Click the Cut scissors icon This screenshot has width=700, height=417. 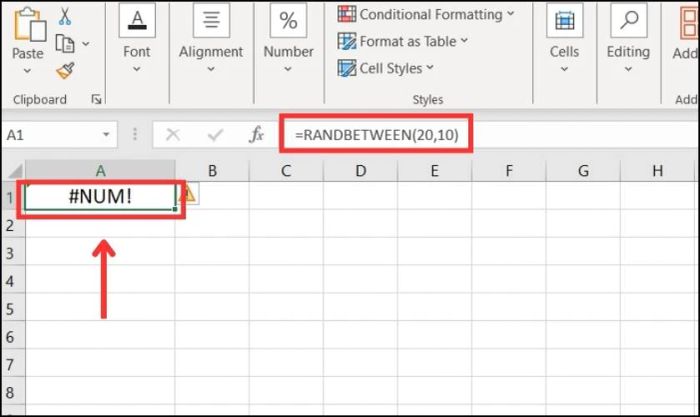click(65, 16)
